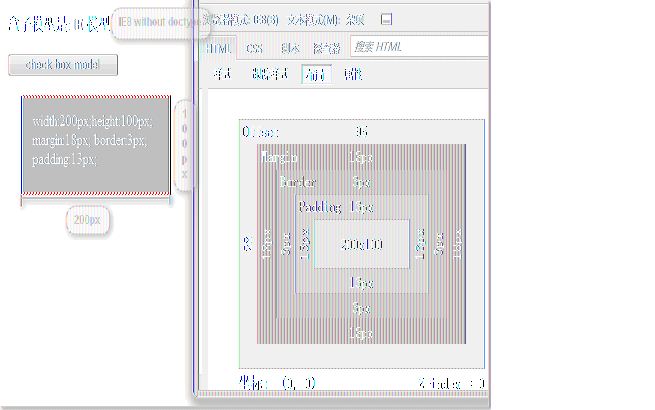Click the Padding label in layout diagram
The image size is (655, 410).
tap(320, 207)
